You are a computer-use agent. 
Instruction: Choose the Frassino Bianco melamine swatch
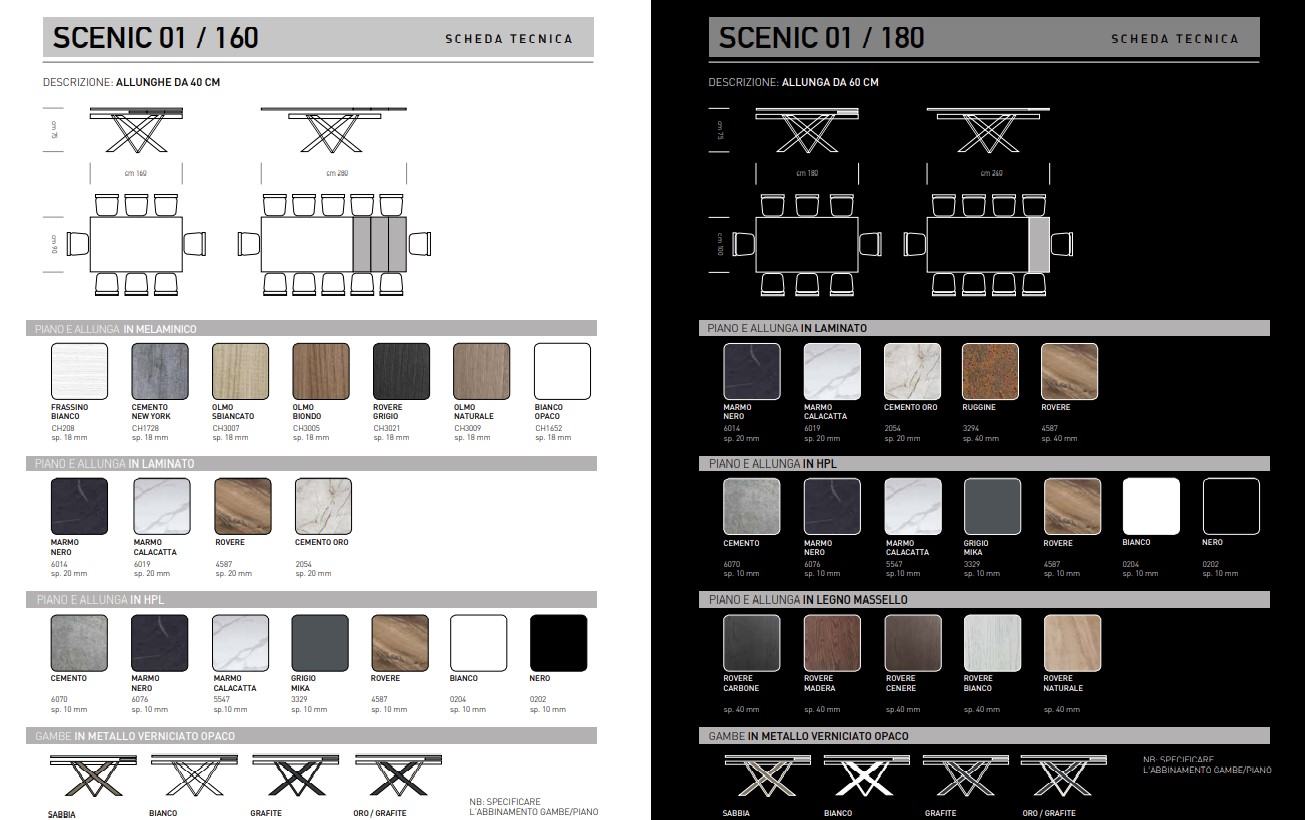pyautogui.click(x=78, y=372)
